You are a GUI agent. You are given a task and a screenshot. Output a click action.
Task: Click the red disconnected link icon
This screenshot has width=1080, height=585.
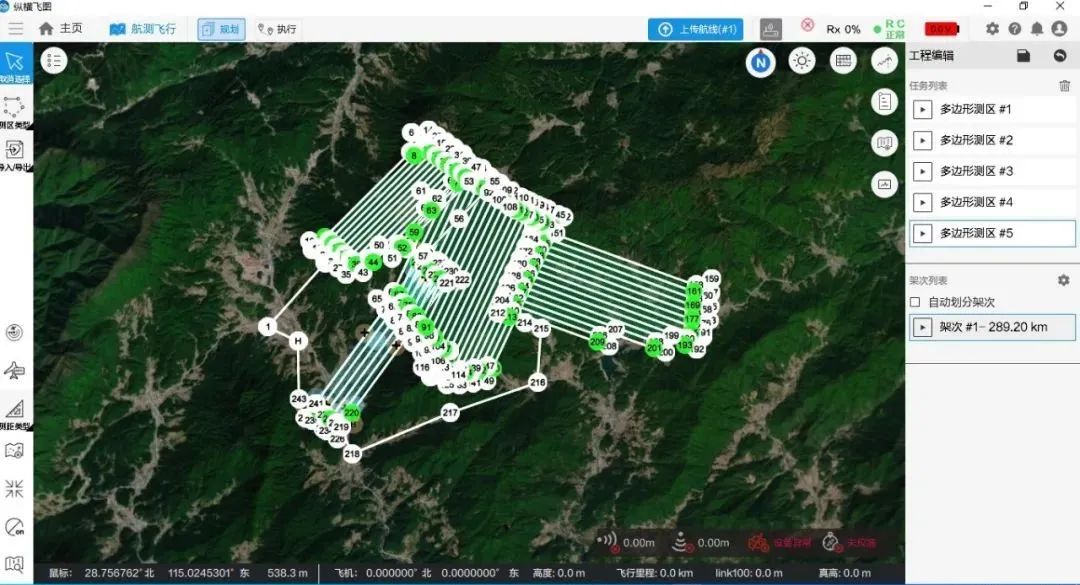tap(807, 25)
